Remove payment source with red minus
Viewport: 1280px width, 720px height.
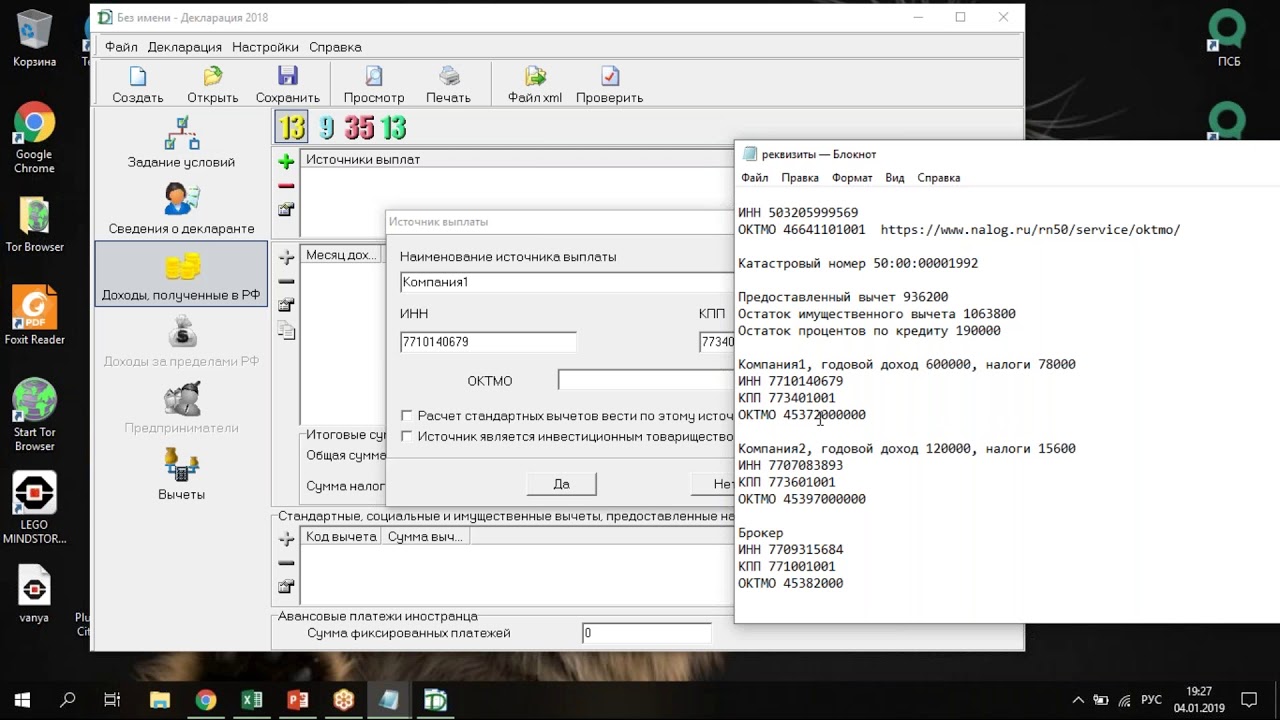coord(286,186)
